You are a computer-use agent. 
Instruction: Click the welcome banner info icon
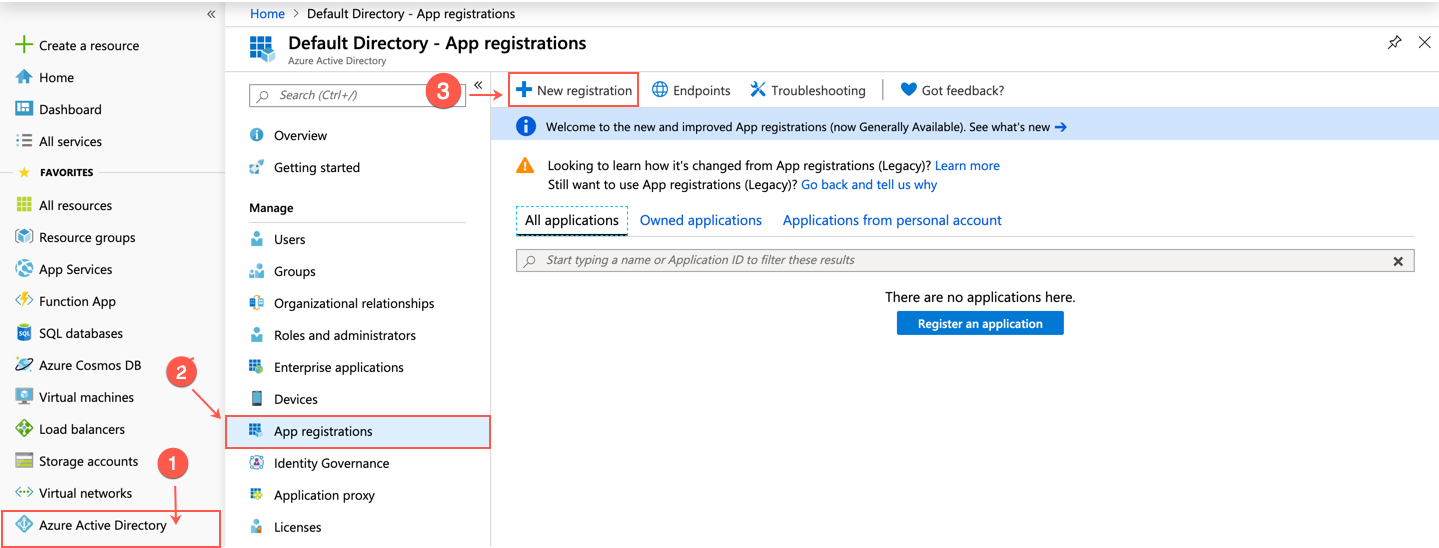525,126
